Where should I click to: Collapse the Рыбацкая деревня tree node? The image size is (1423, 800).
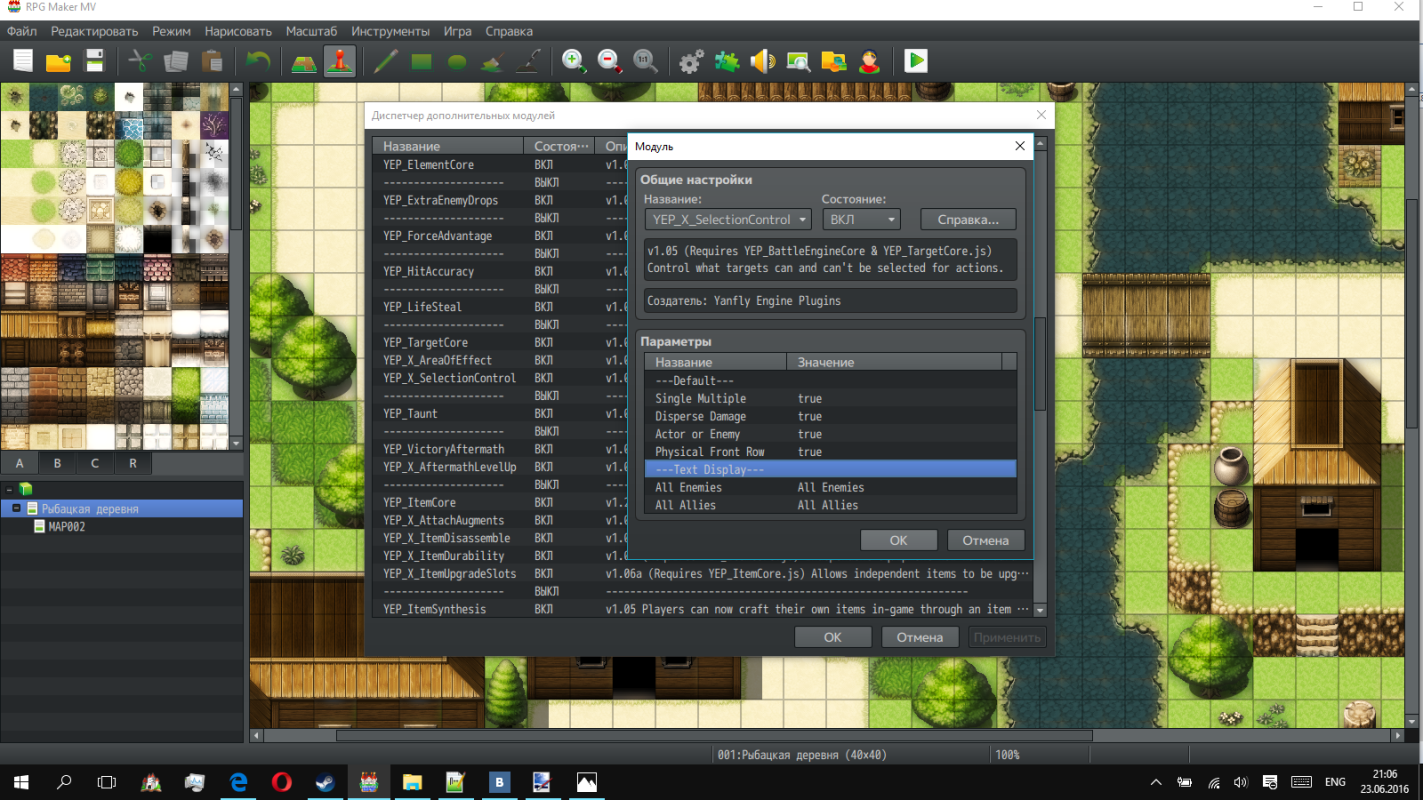[x=17, y=509]
